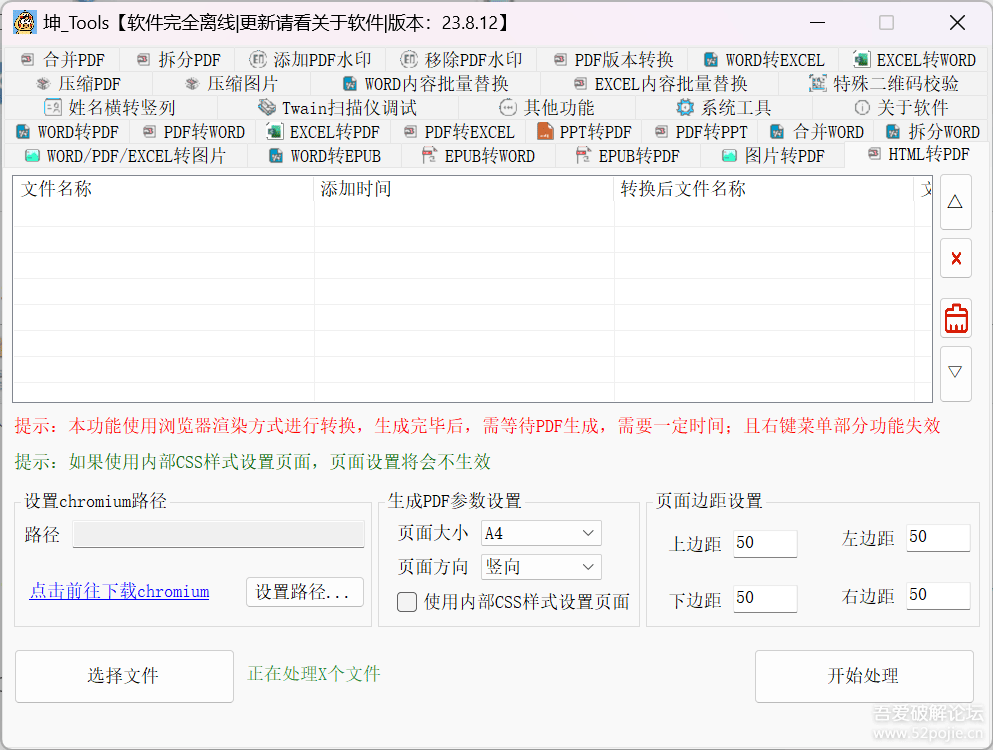Sort by 文件名称 column header
Viewport: 993px width, 750px height.
click(x=163, y=189)
